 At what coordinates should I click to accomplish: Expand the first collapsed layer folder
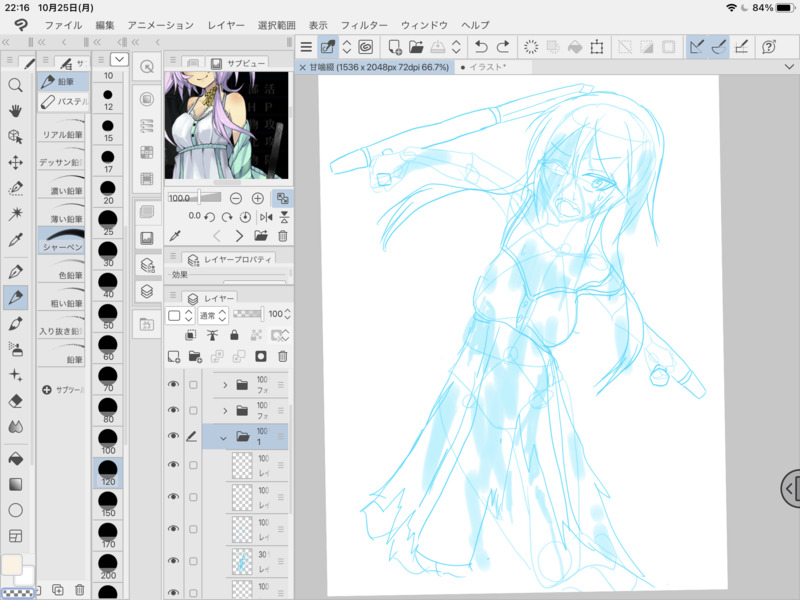pyautogui.click(x=225, y=384)
